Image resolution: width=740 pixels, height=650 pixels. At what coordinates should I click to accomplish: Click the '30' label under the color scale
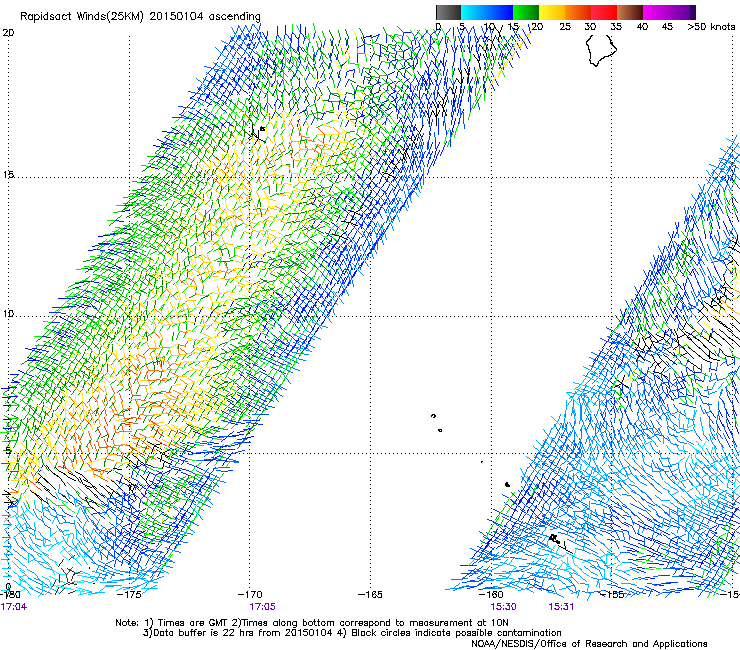click(590, 26)
